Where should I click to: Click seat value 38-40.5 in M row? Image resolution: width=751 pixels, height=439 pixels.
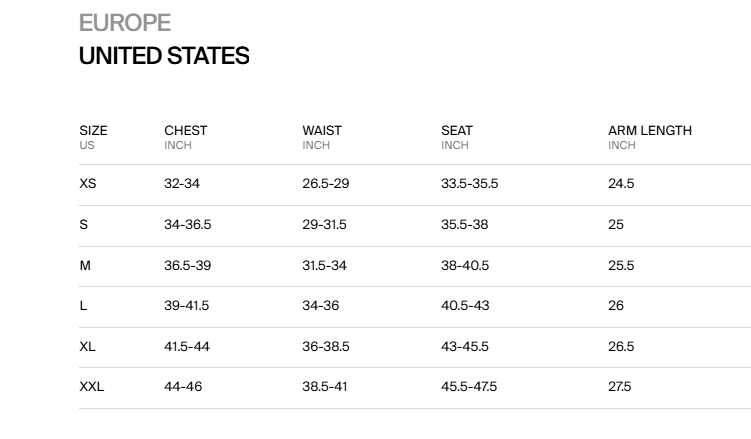pyautogui.click(x=465, y=265)
